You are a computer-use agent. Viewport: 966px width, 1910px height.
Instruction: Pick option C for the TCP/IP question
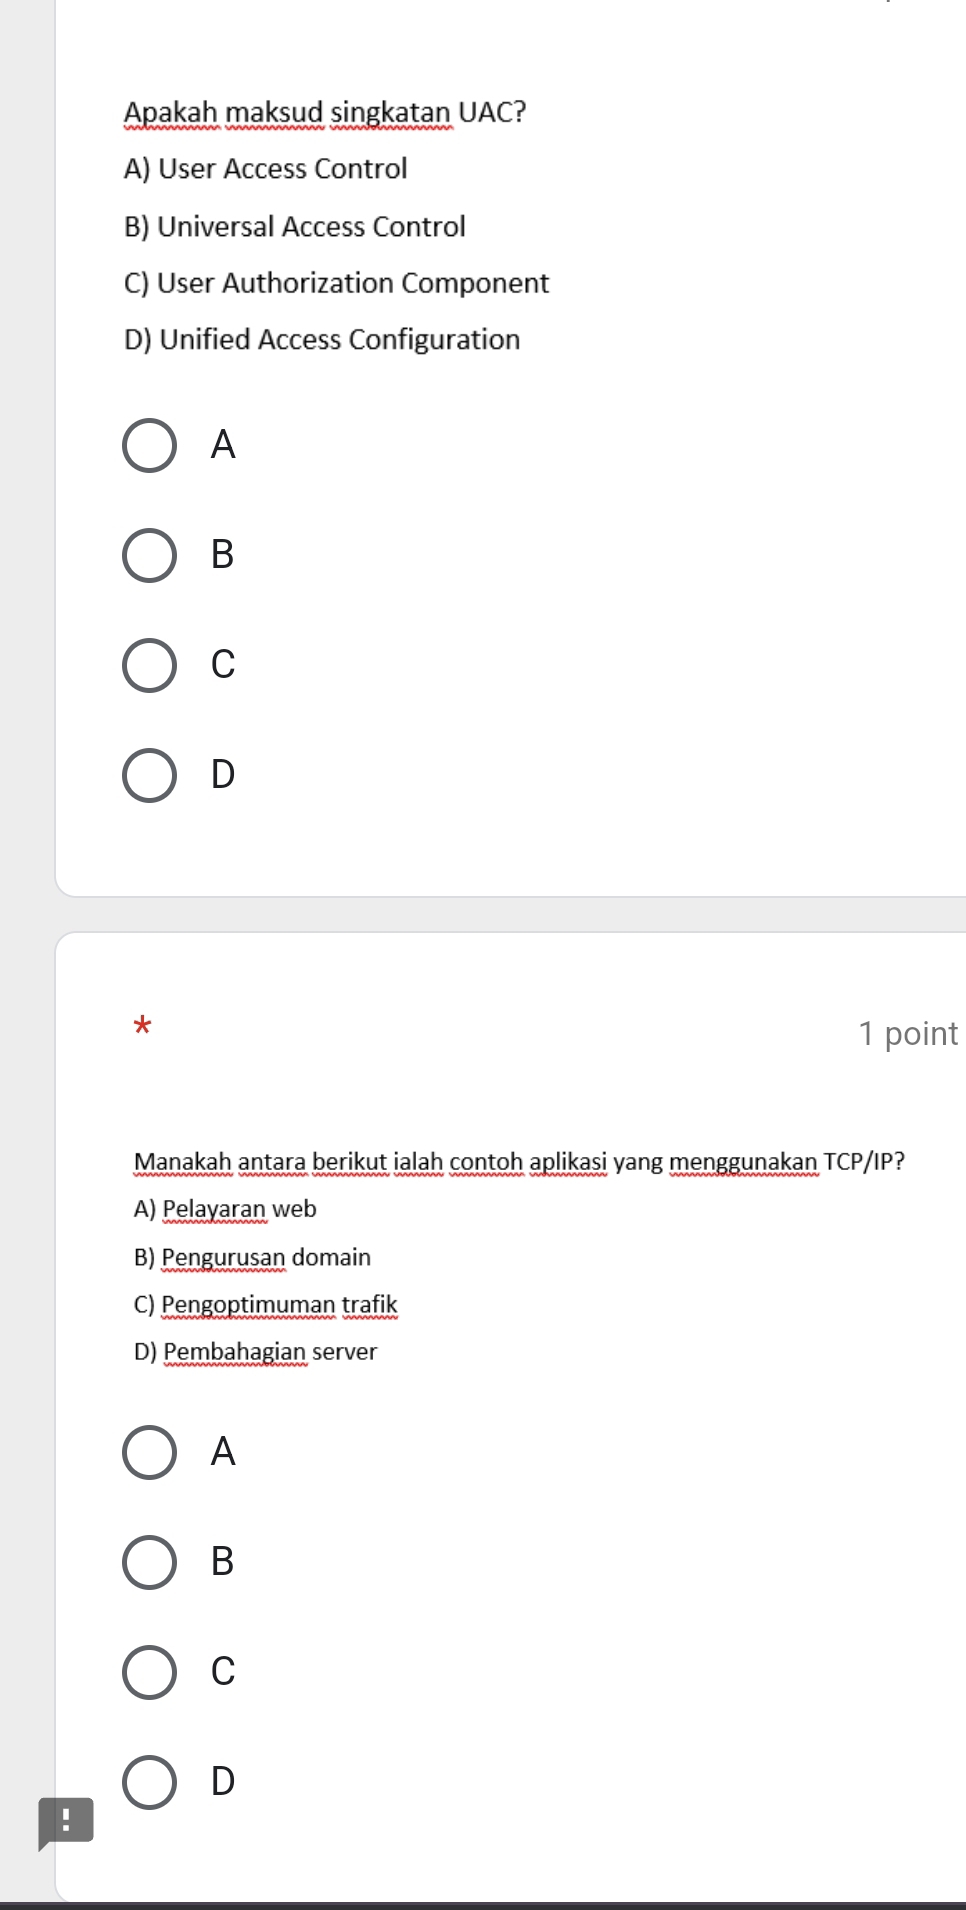click(x=150, y=1672)
